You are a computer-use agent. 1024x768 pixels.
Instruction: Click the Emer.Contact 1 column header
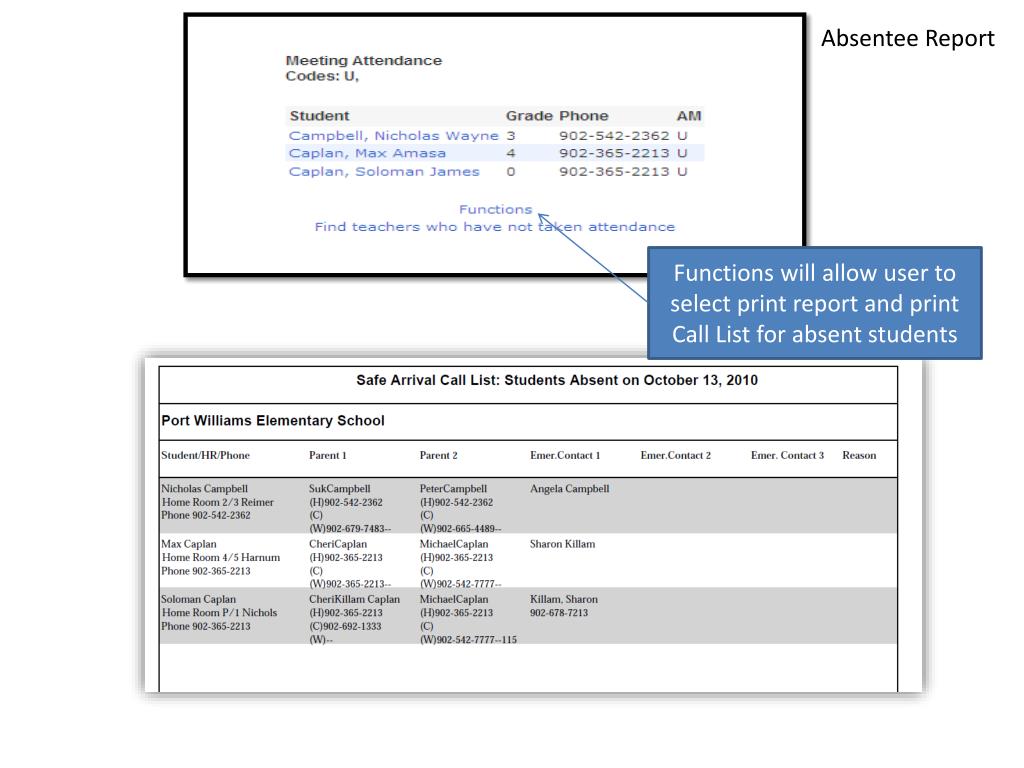click(x=565, y=455)
